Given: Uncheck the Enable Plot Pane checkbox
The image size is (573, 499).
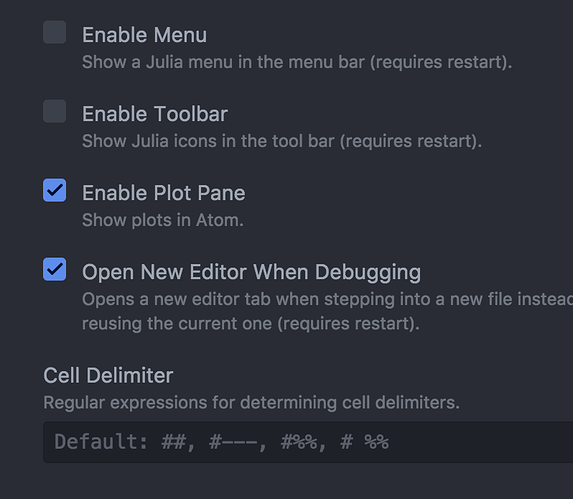Looking at the screenshot, I should [54, 190].
